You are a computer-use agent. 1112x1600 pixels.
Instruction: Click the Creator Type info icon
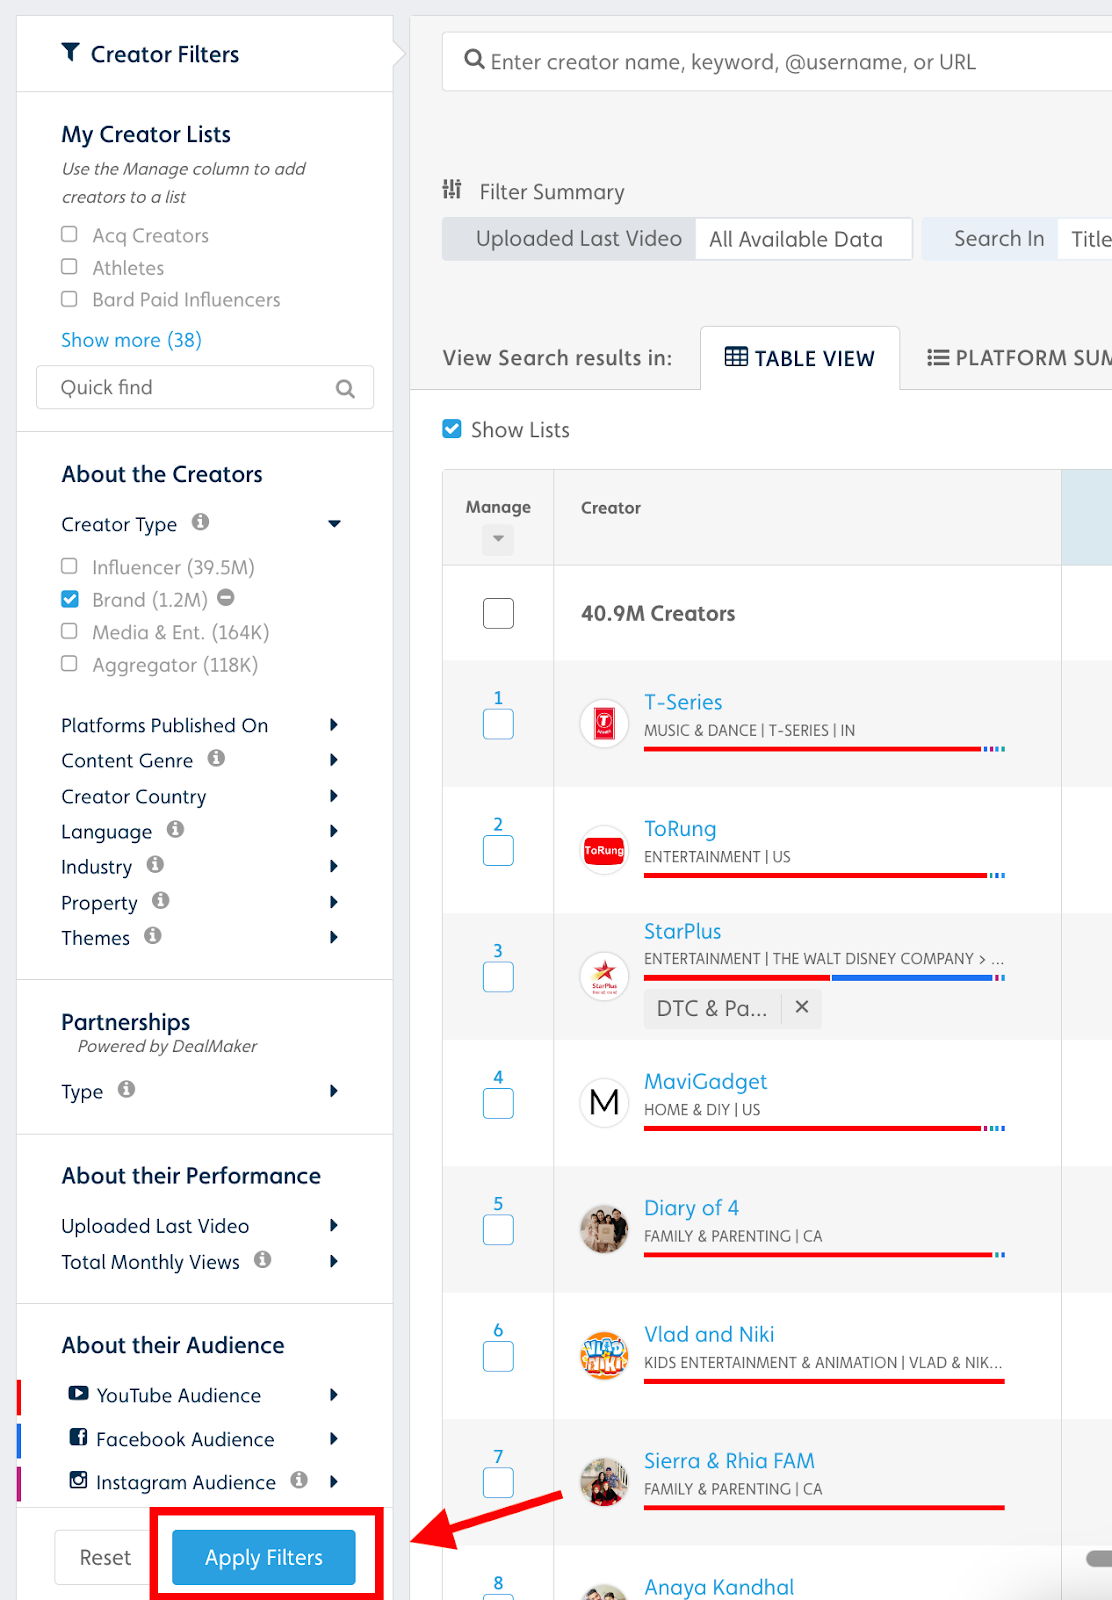[x=200, y=522]
